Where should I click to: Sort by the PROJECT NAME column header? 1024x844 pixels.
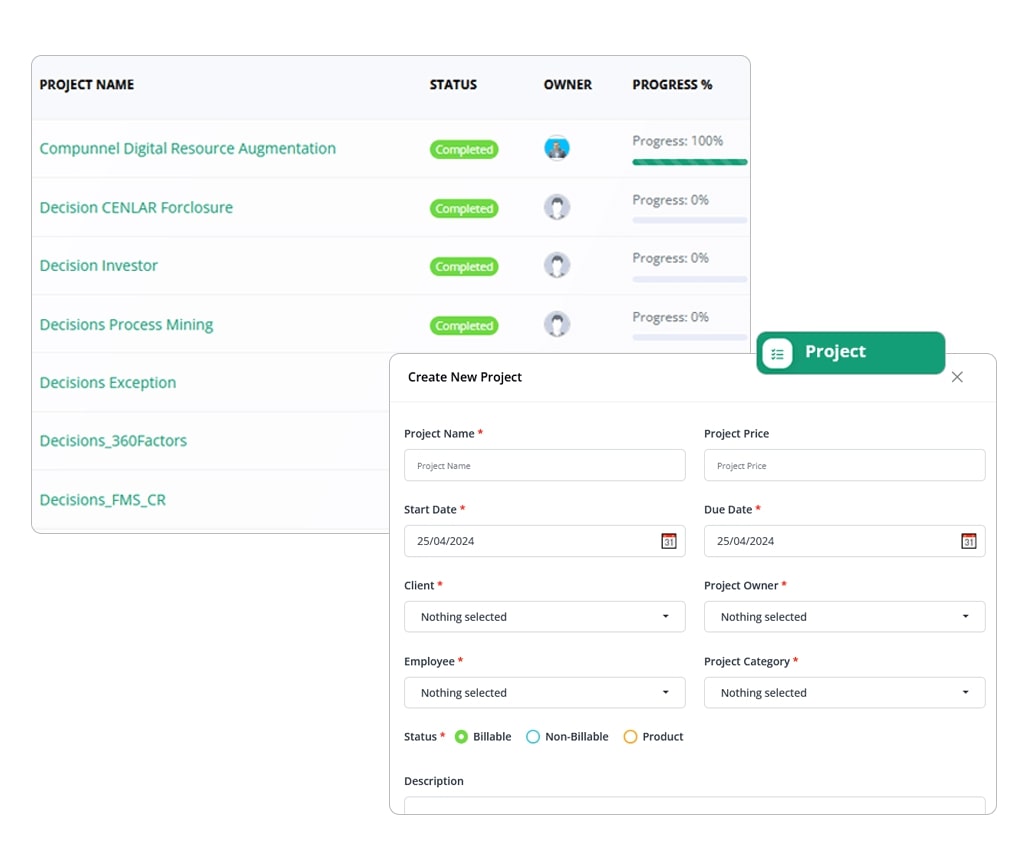(87, 85)
